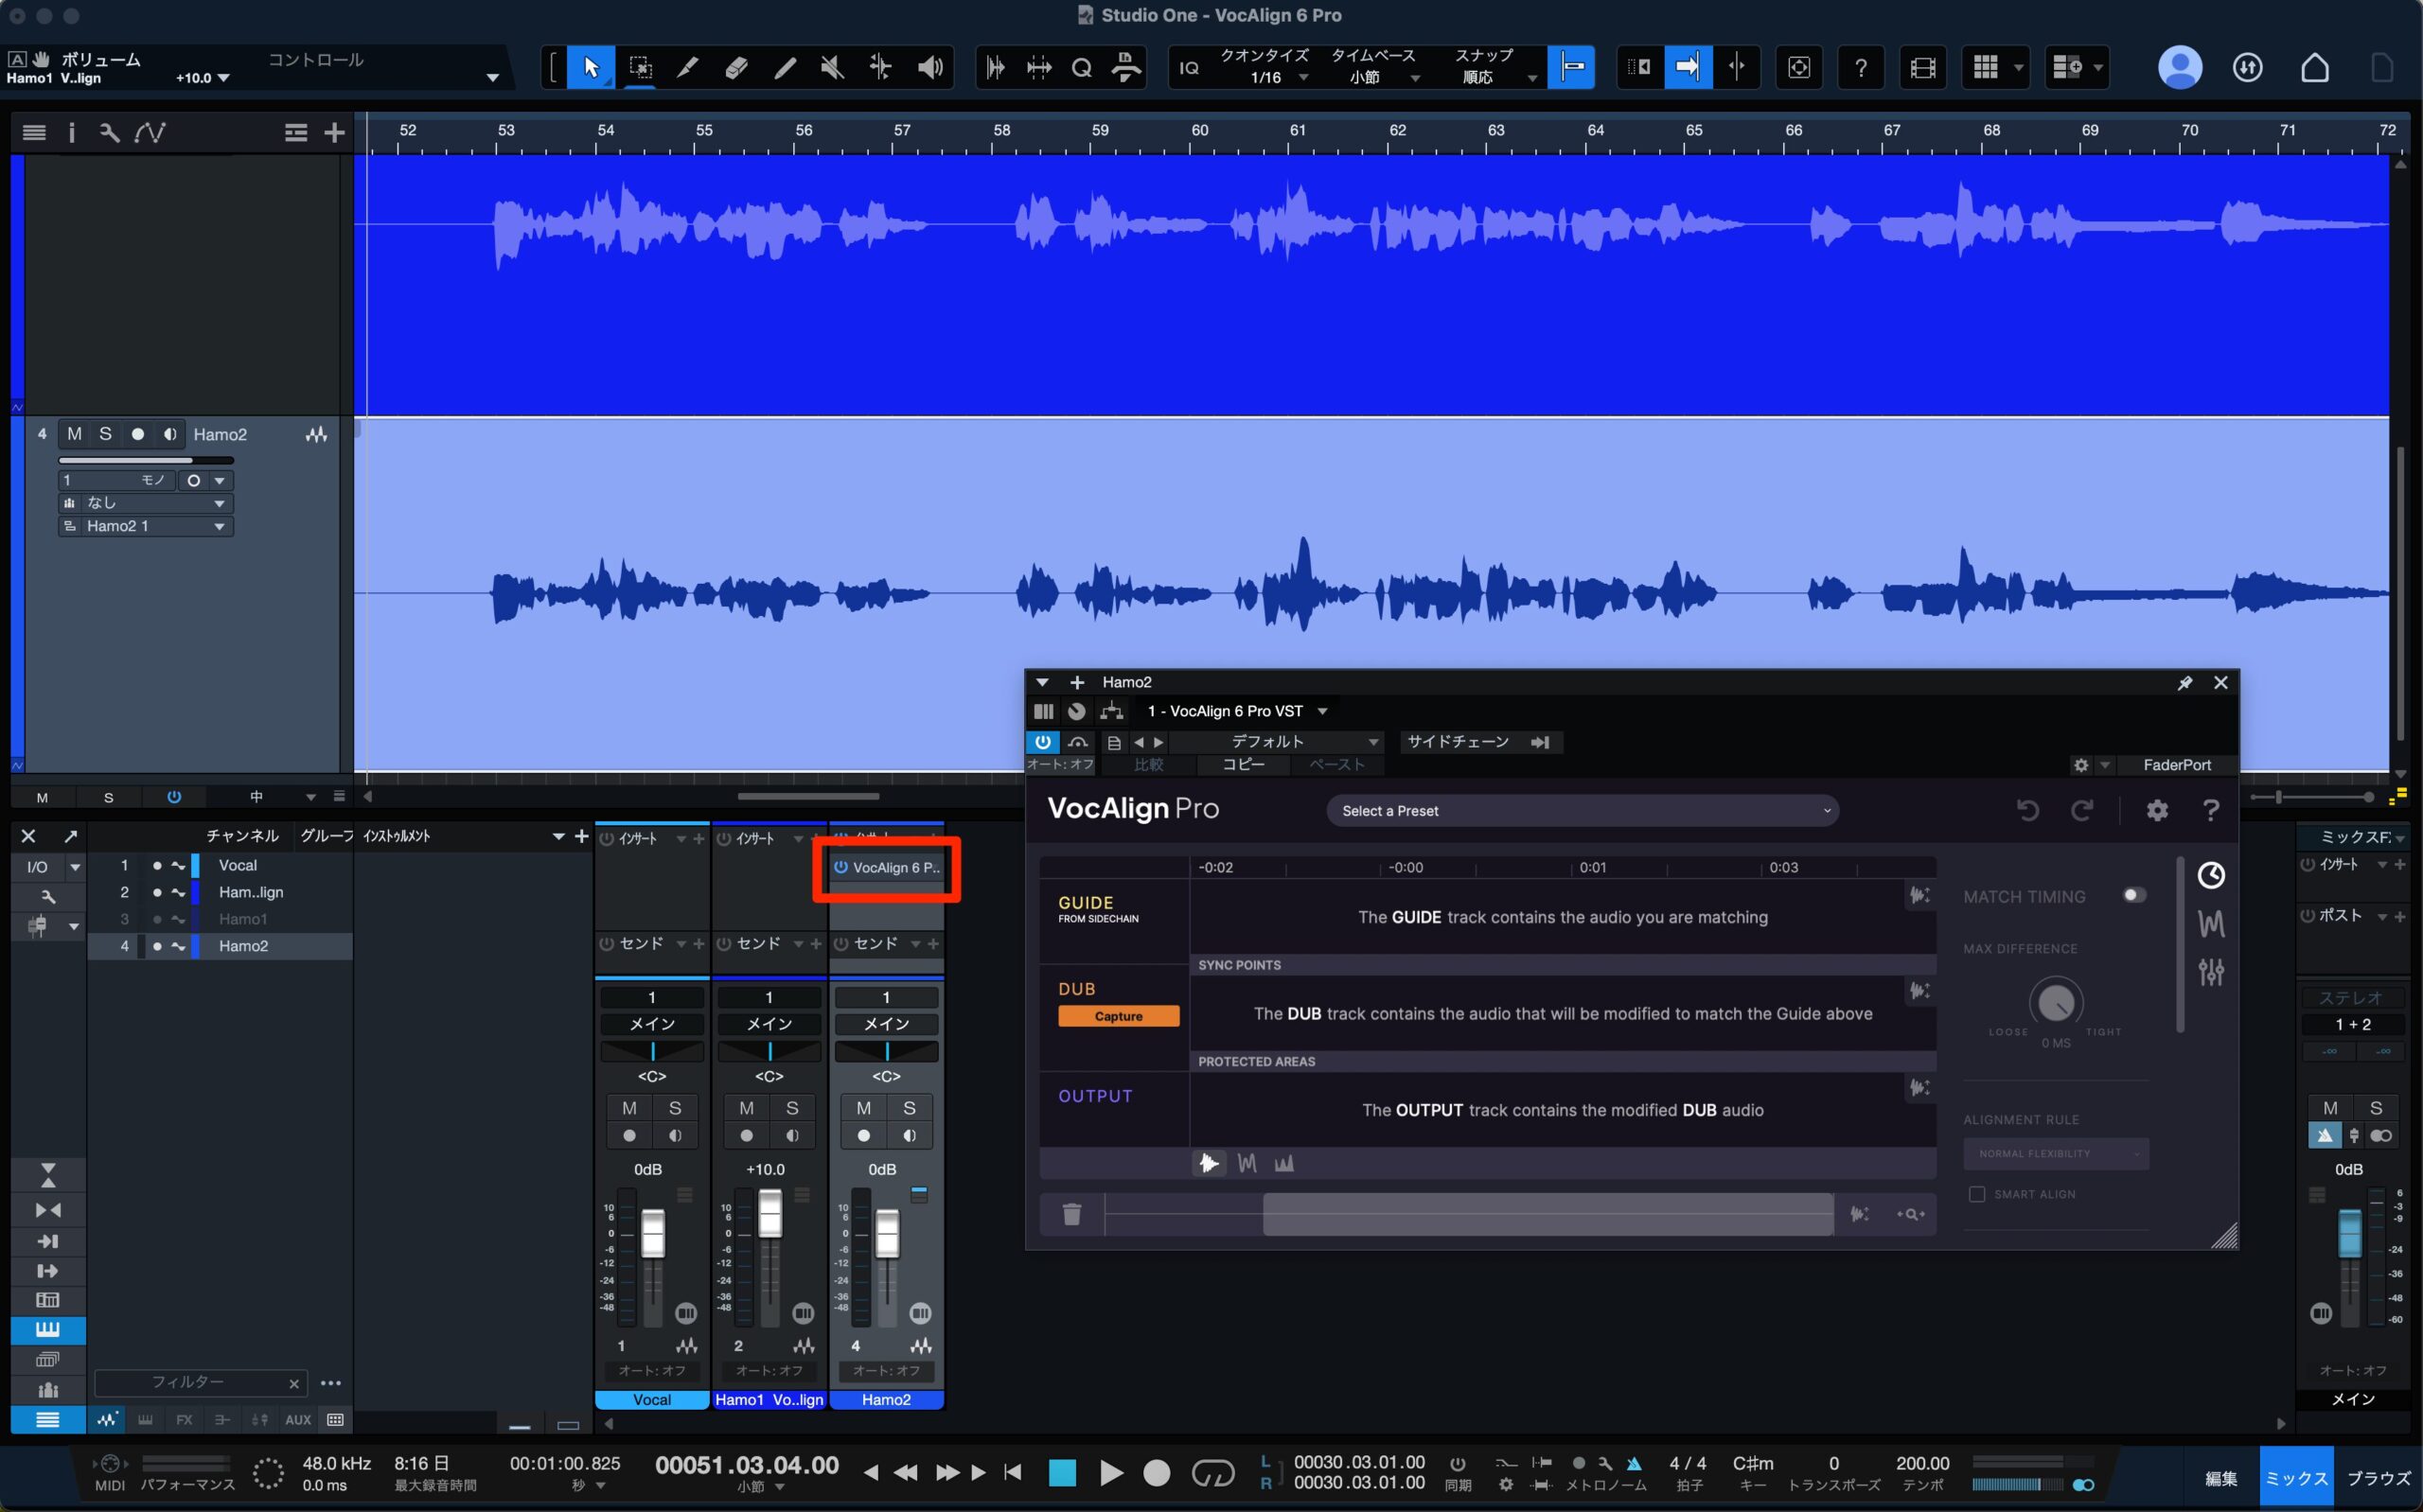The image size is (2423, 1512).
Task: Solo the Hamo2 track in arrangement
Action: 105,434
